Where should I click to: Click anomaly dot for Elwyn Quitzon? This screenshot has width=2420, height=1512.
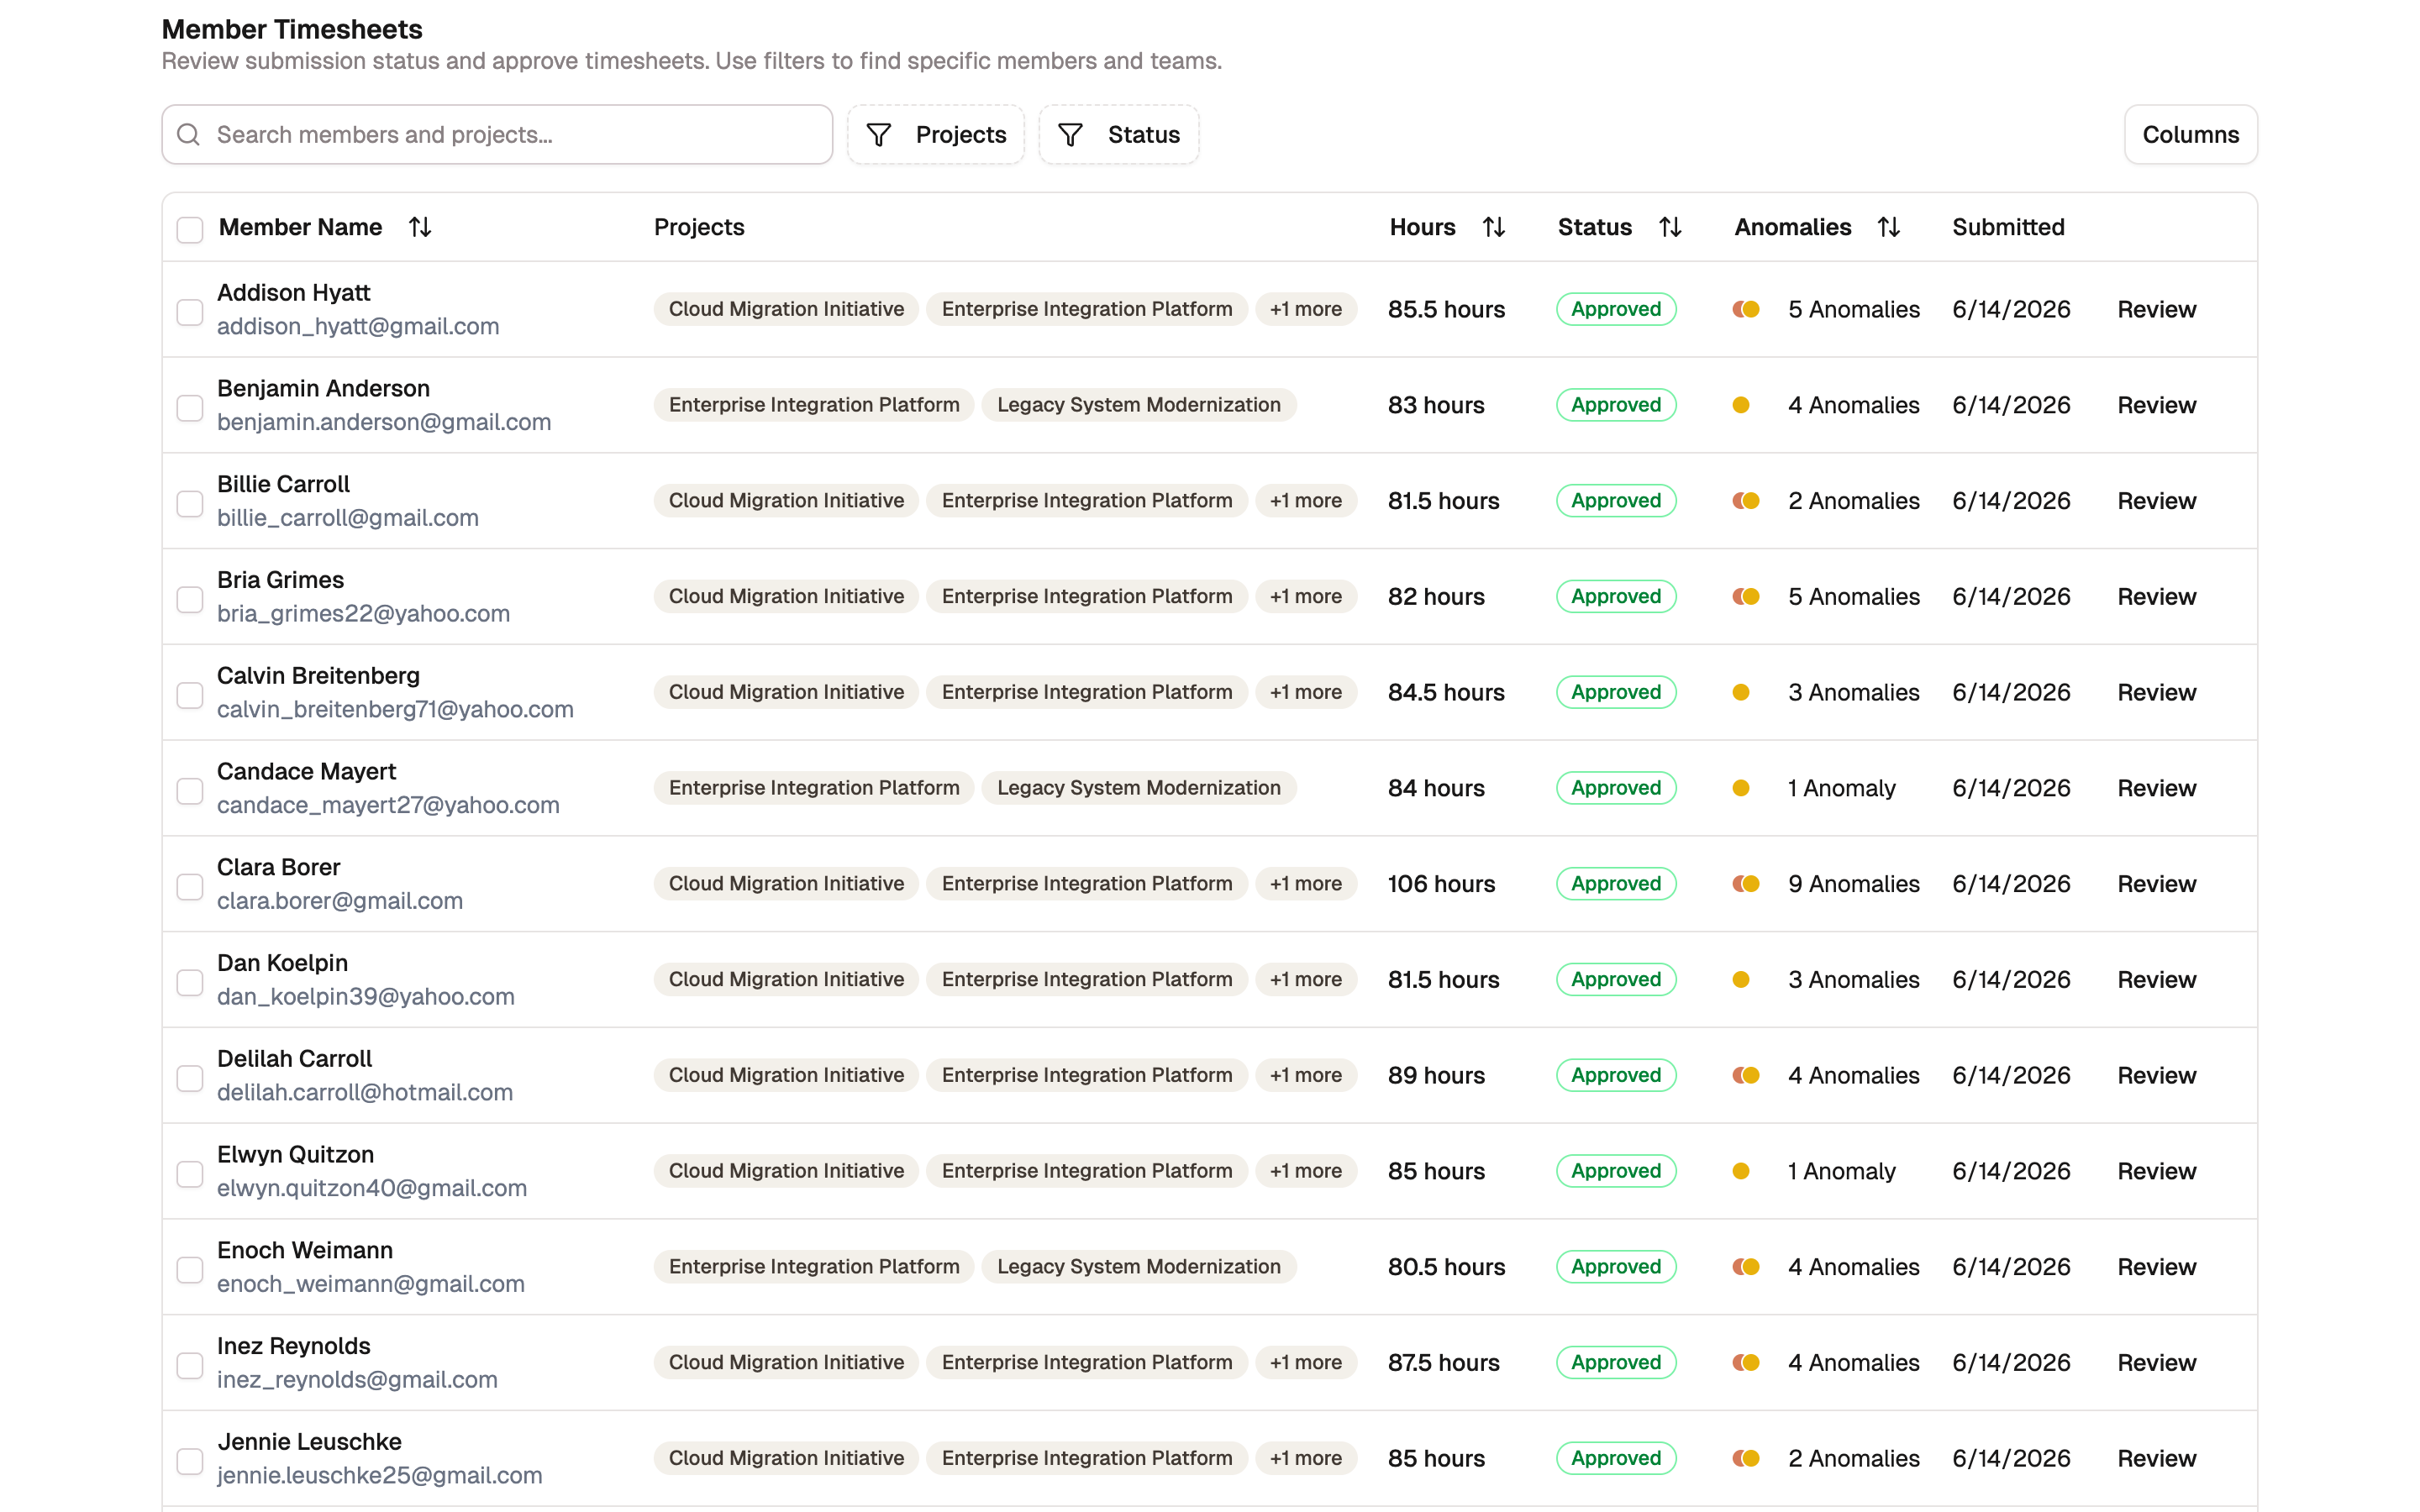[1741, 1171]
